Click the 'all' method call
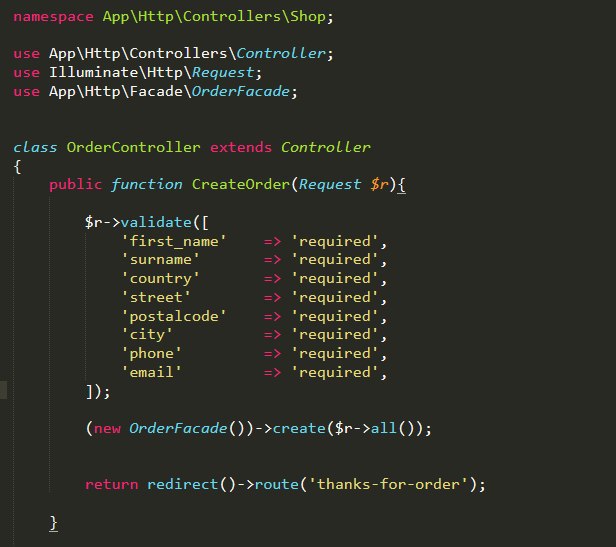 tap(384, 428)
